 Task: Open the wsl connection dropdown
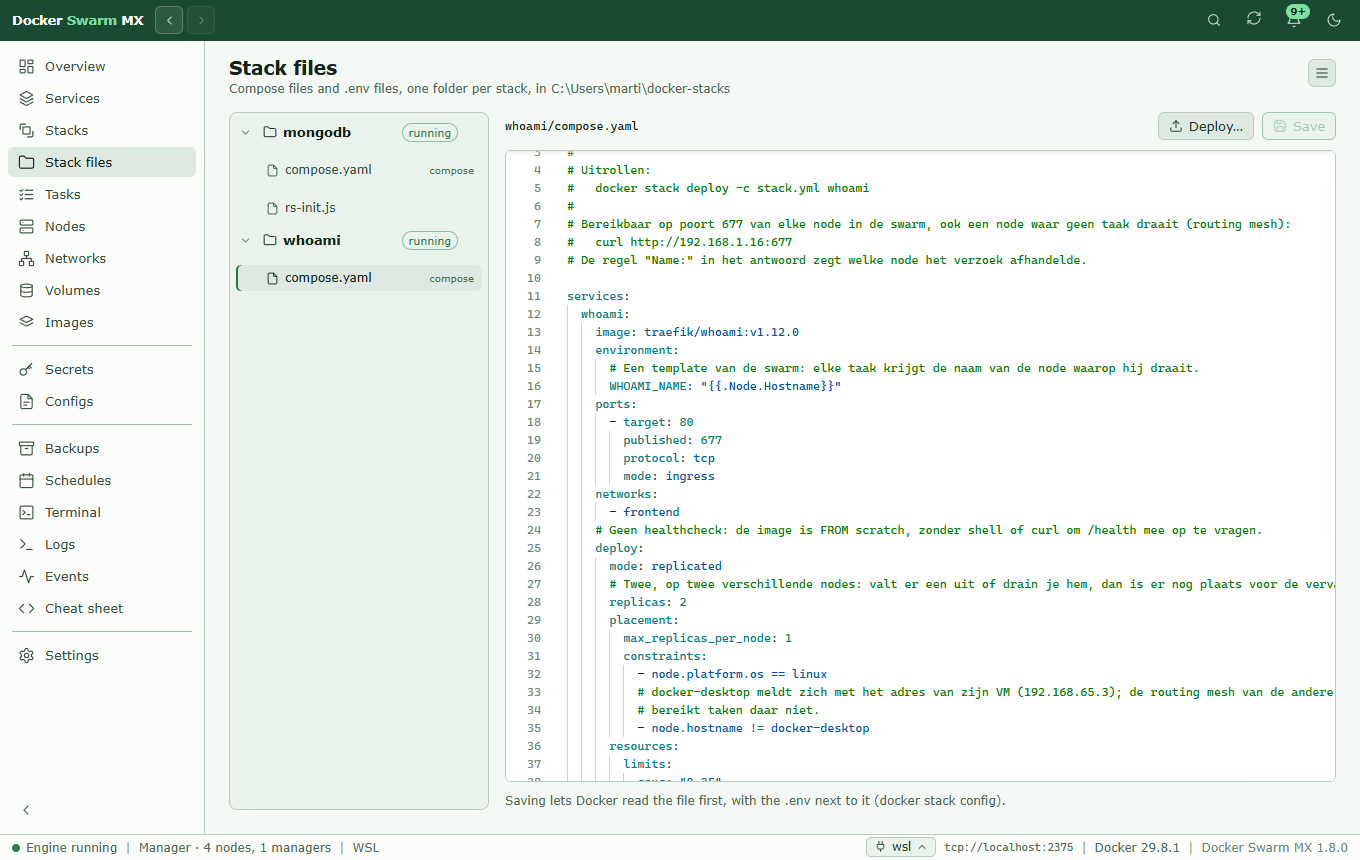(x=901, y=847)
